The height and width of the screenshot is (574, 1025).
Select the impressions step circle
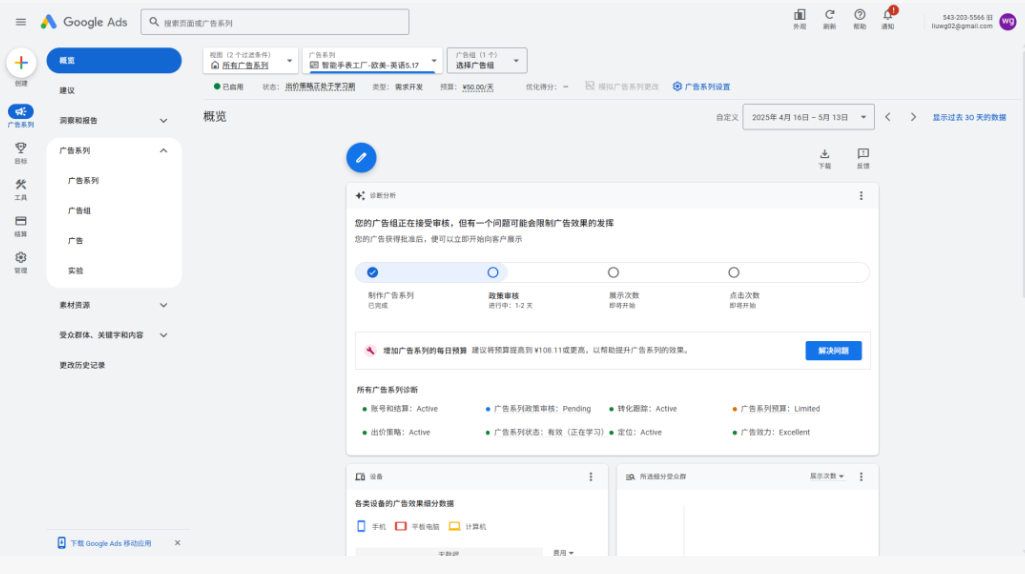coord(613,273)
